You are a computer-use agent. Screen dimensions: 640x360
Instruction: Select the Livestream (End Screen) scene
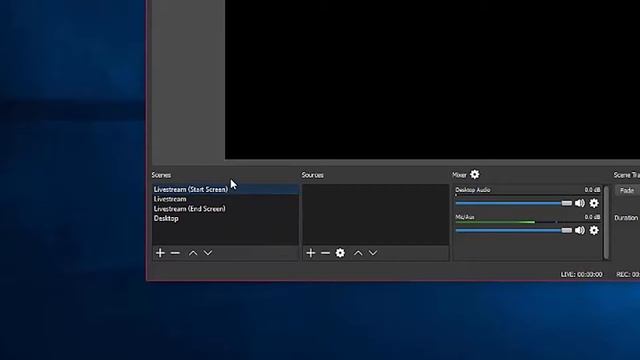click(225, 209)
